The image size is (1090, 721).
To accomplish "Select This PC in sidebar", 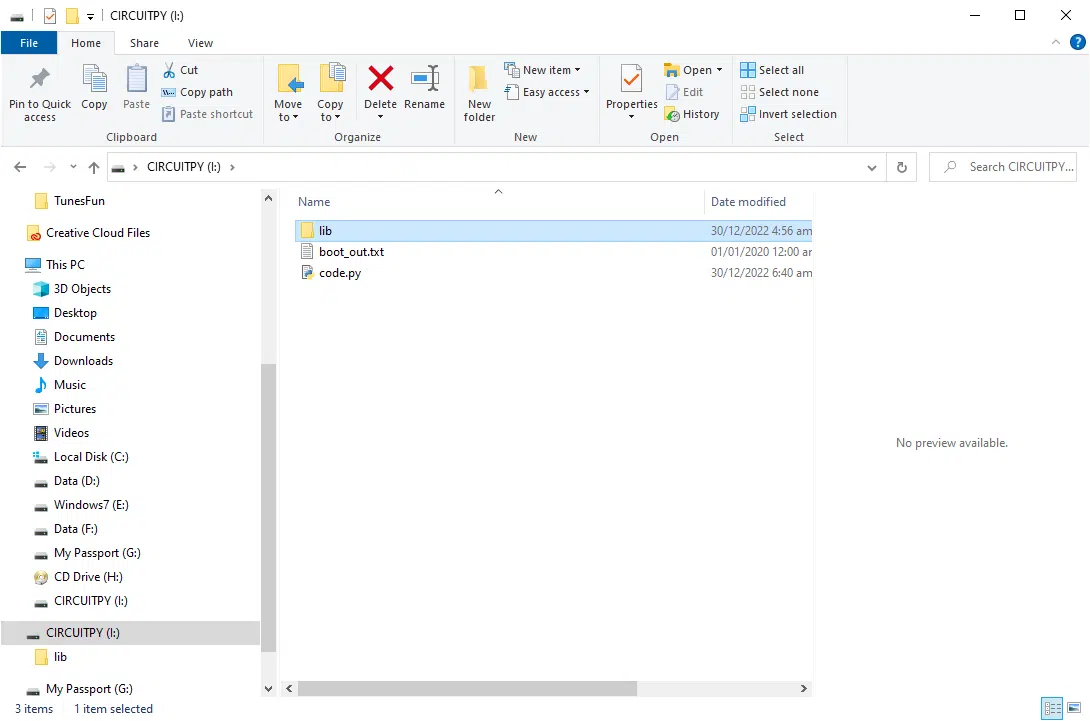I will tap(65, 265).
